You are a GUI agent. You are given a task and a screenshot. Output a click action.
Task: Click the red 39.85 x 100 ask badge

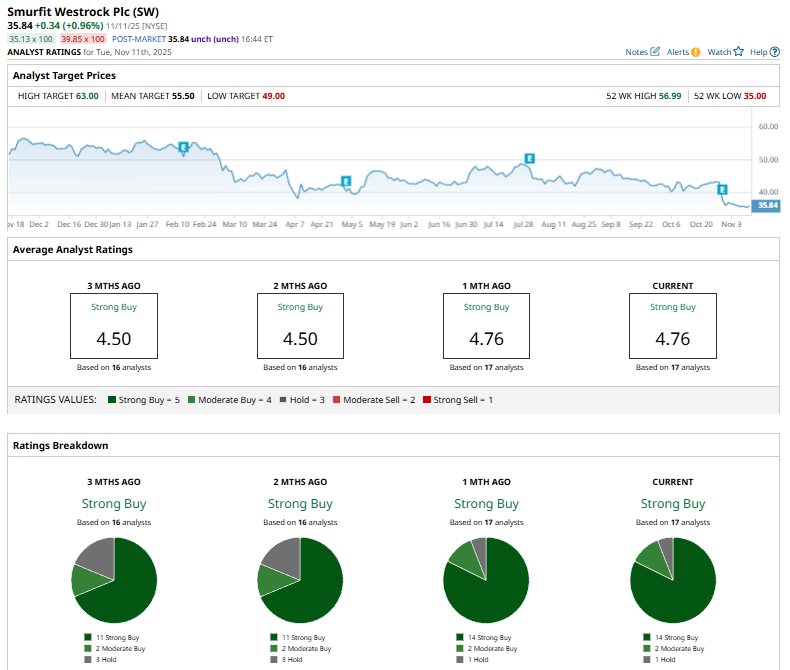coord(81,38)
